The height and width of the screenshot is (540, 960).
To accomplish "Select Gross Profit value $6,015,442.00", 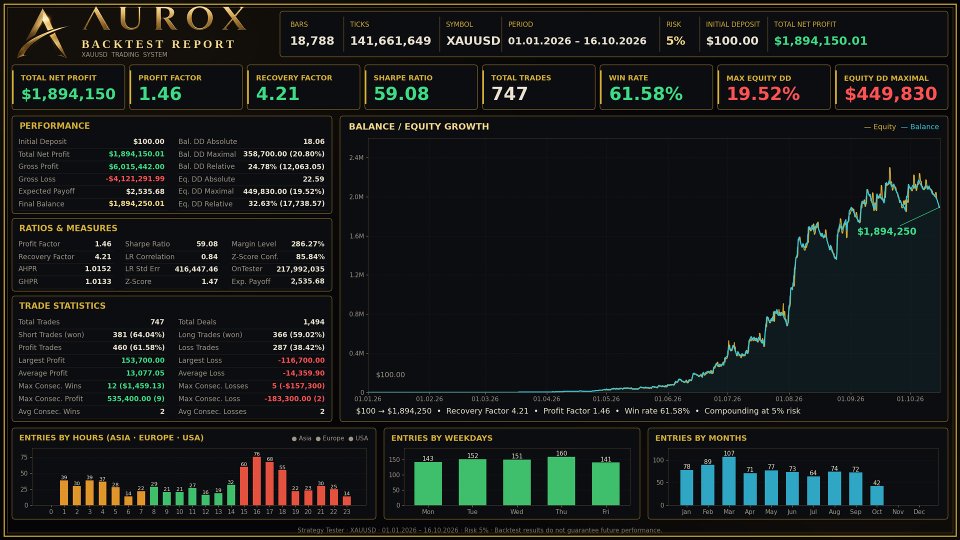I will pyautogui.click(x=137, y=167).
